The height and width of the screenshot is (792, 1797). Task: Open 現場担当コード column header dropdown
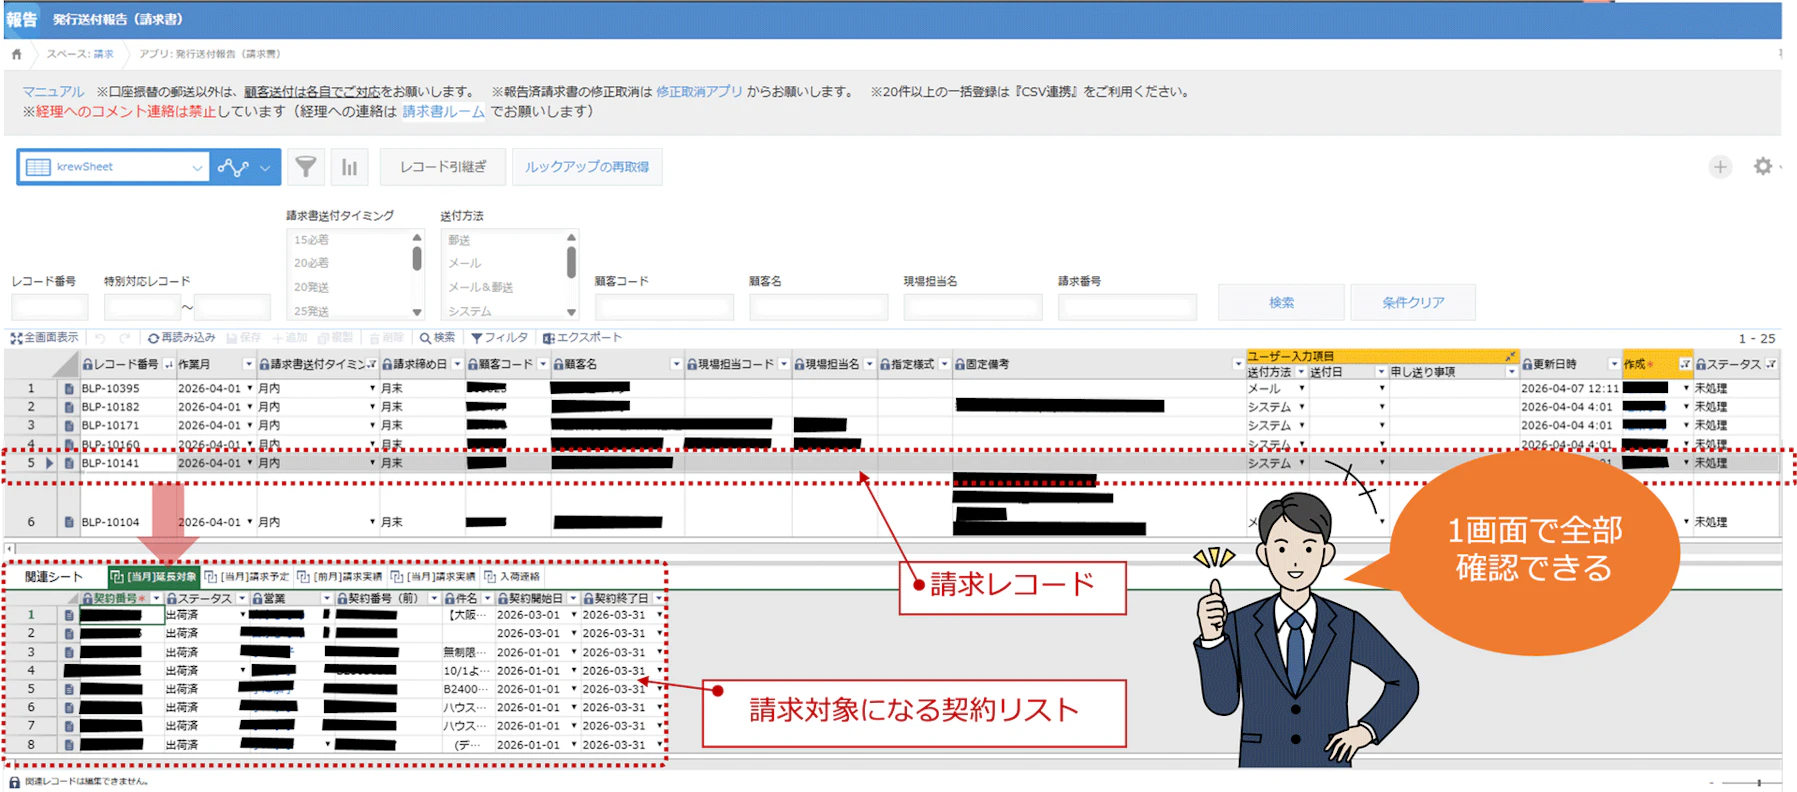point(784,364)
